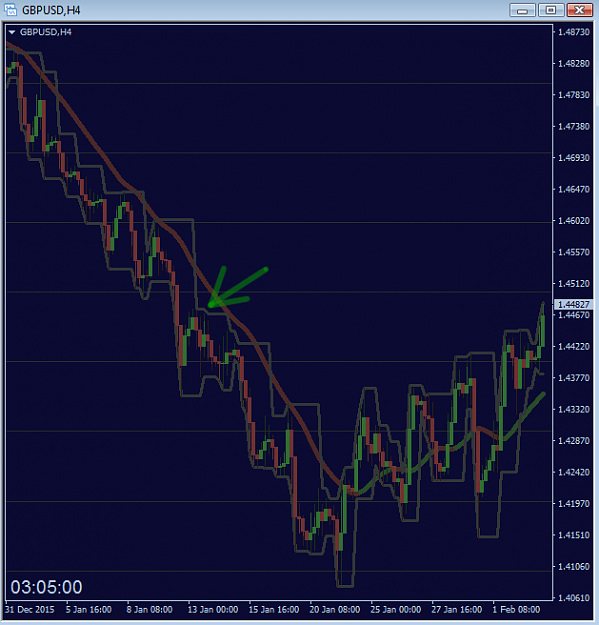
Task: Click price level 1.43770 on scale
Action: [573, 378]
